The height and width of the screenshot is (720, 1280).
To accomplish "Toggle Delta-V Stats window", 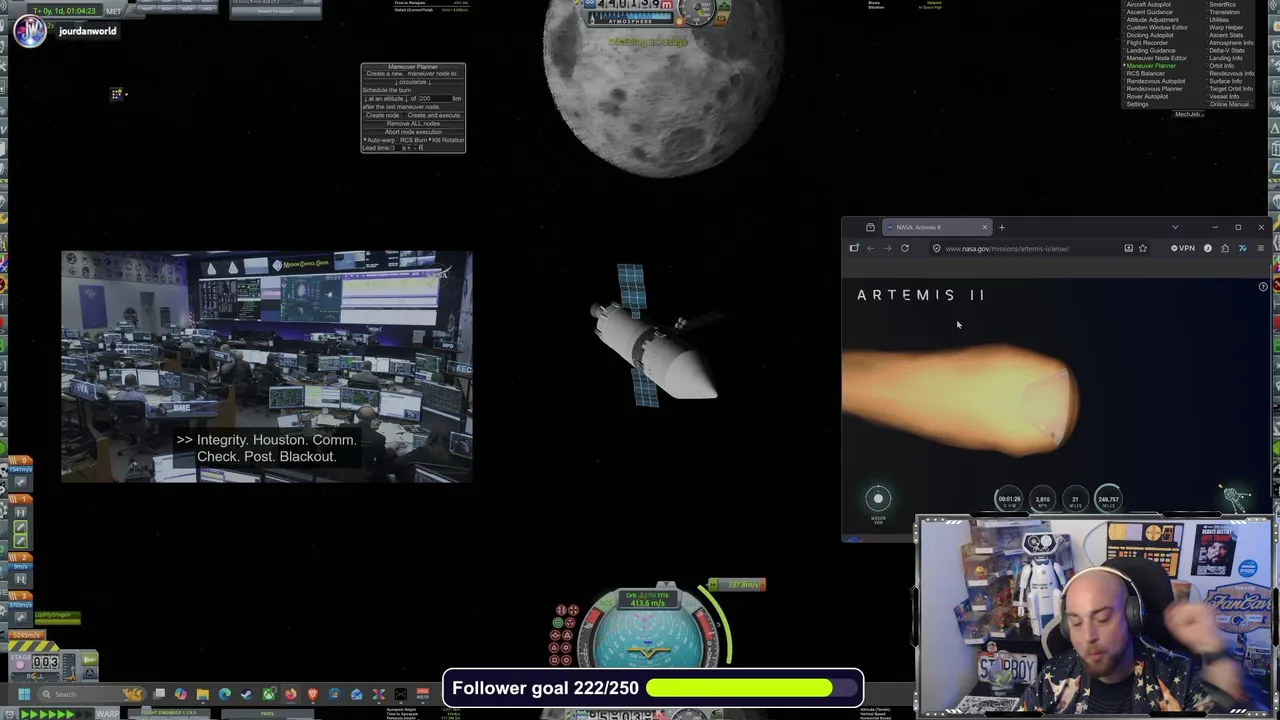I will (x=1227, y=50).
